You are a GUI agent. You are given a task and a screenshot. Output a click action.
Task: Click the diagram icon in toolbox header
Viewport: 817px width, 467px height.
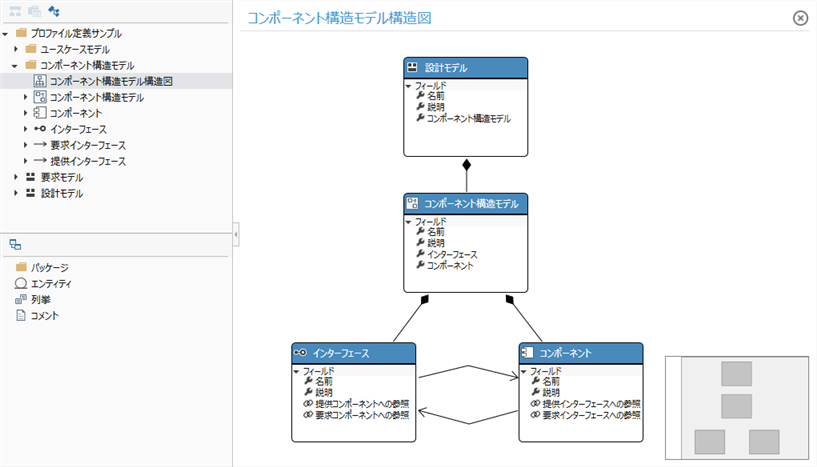coord(15,244)
